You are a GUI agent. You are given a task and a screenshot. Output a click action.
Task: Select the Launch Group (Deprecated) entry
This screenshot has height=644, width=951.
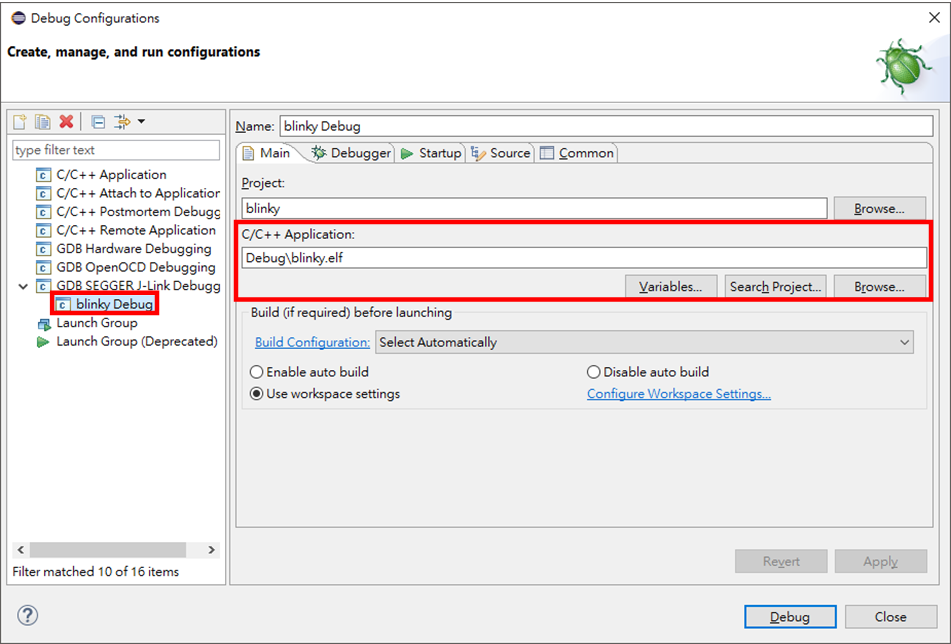click(136, 342)
